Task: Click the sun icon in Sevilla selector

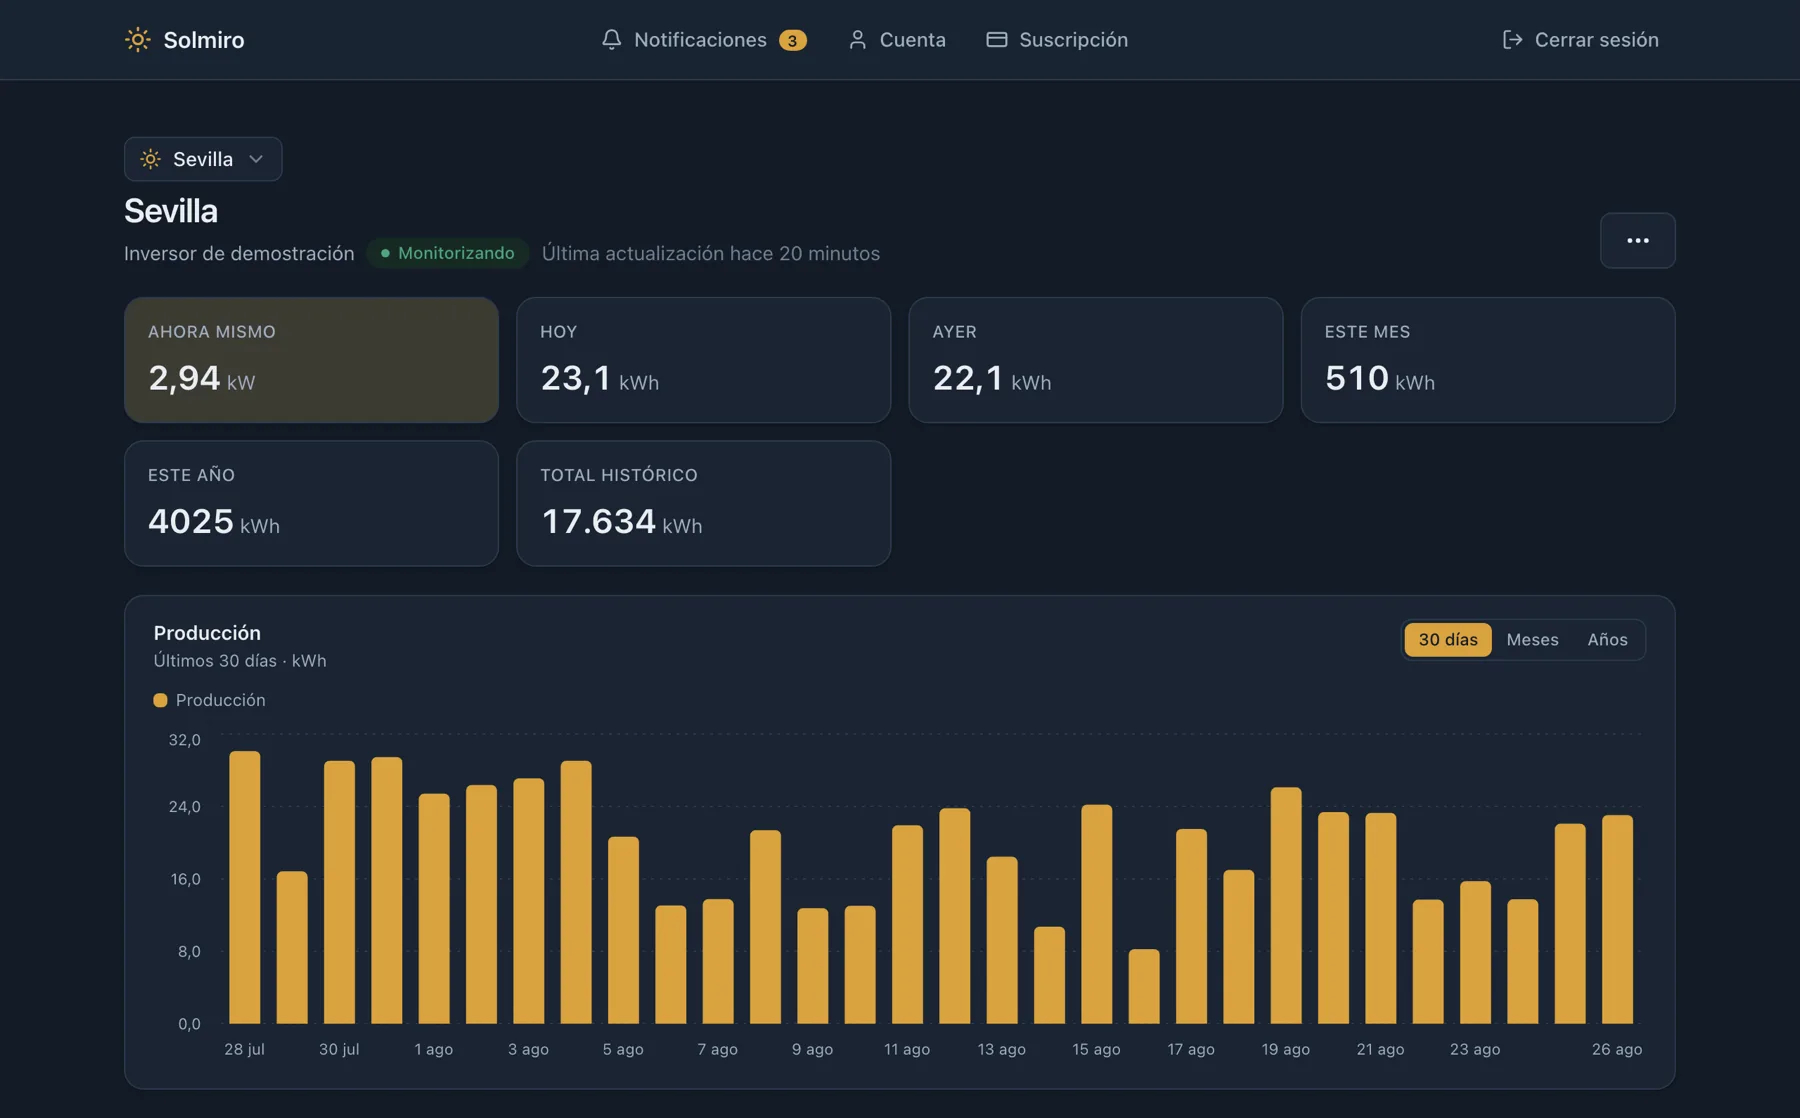Action: (x=150, y=159)
